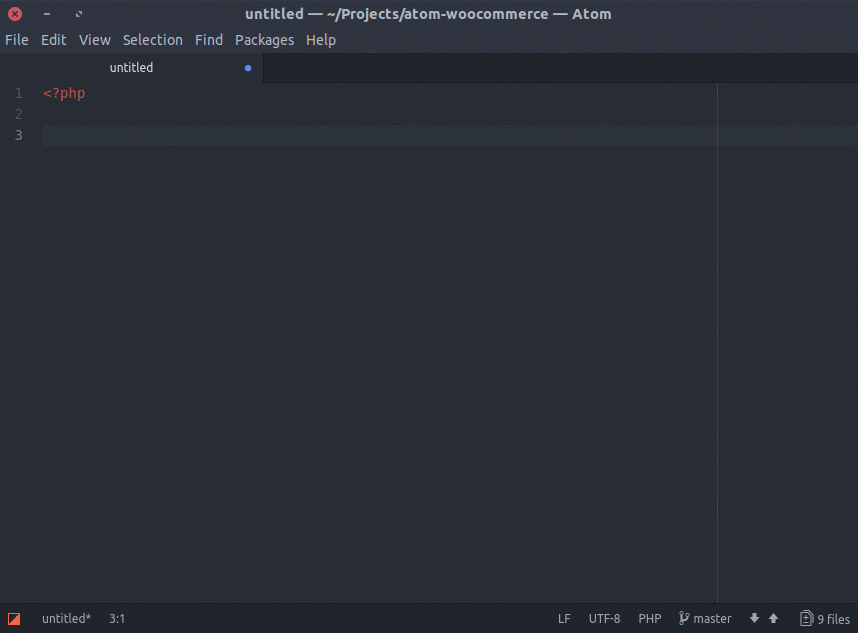
Task: Open the Selection menu
Action: pyautogui.click(x=152, y=40)
